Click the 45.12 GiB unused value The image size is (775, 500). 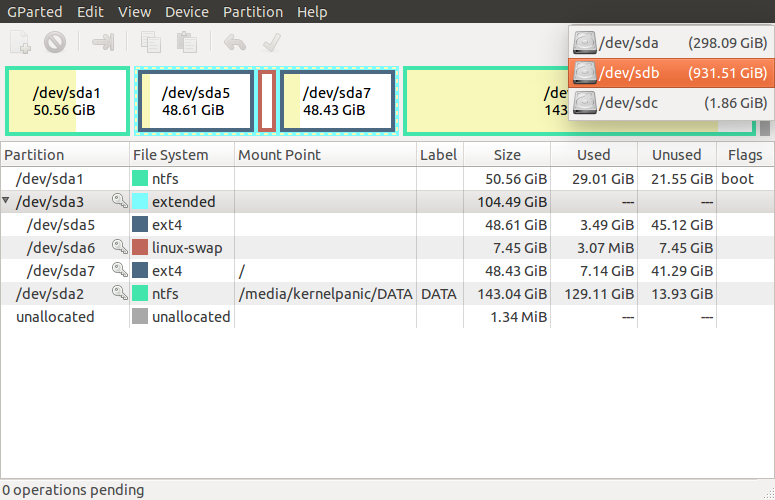[682, 225]
